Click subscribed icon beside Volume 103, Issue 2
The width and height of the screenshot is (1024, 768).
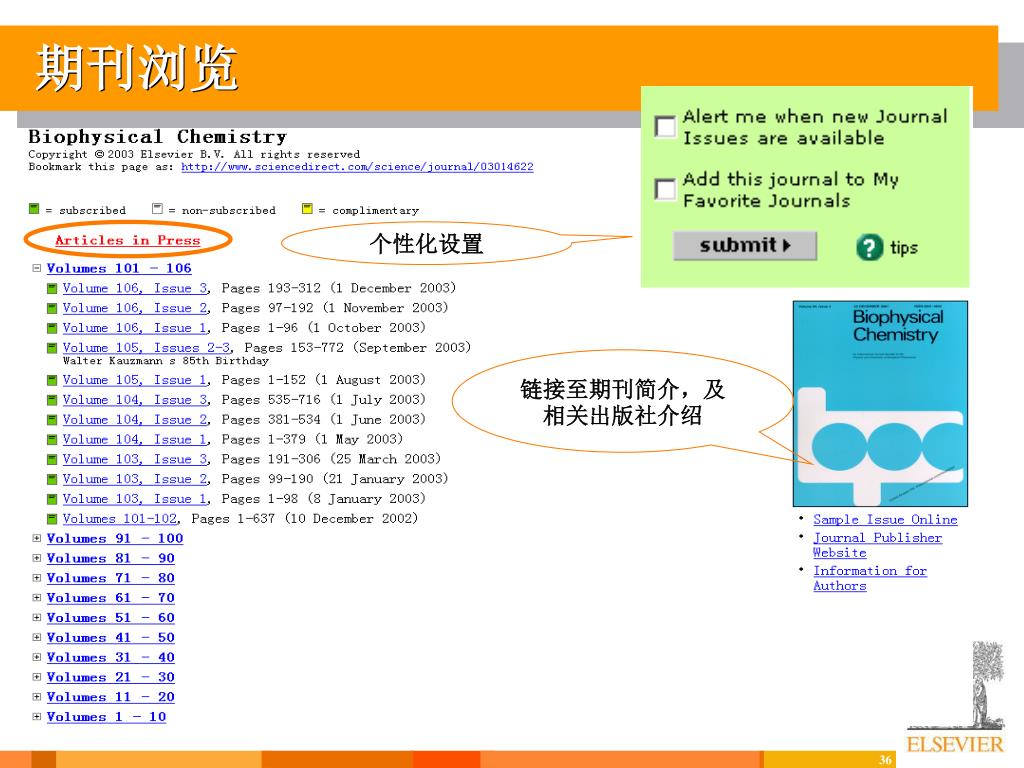click(x=52, y=479)
